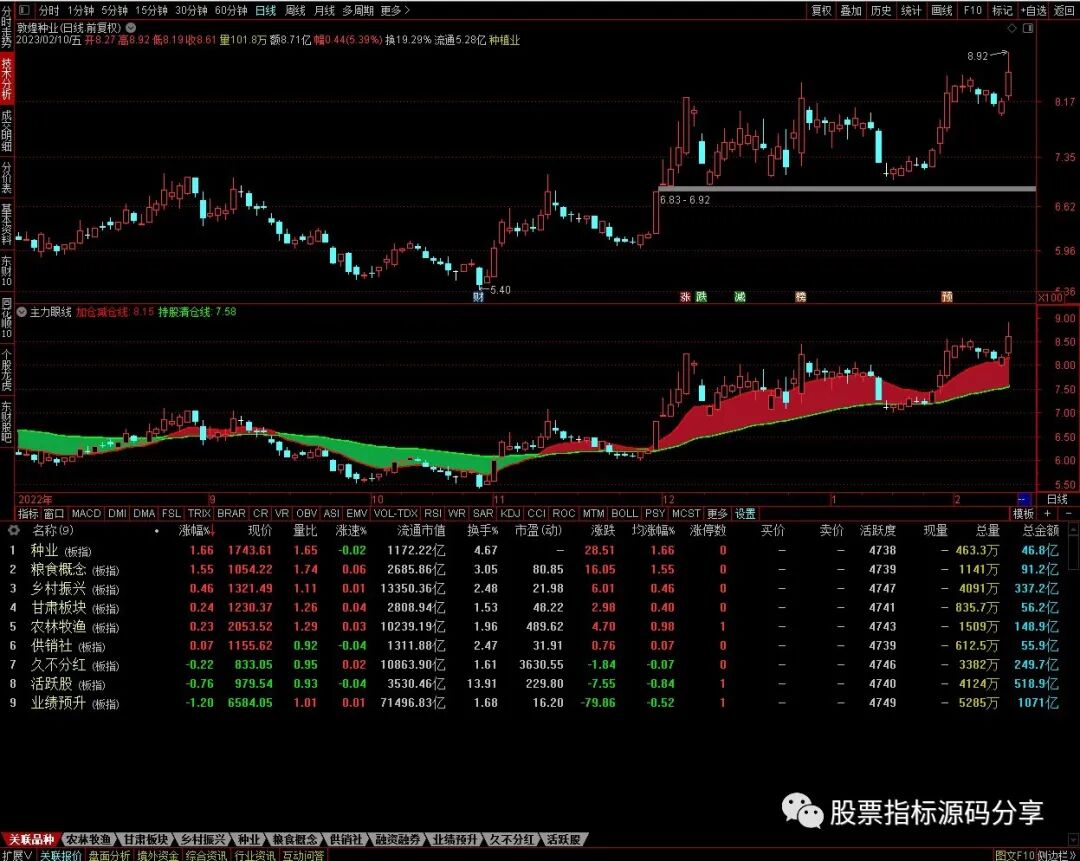The image size is (1080, 861).
Task: Open 复权 adjustment menu
Action: click(821, 10)
